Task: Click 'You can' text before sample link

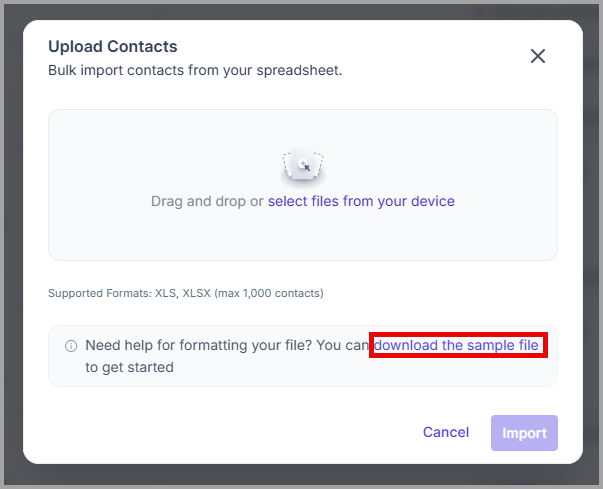Action: pyautogui.click(x=343, y=345)
